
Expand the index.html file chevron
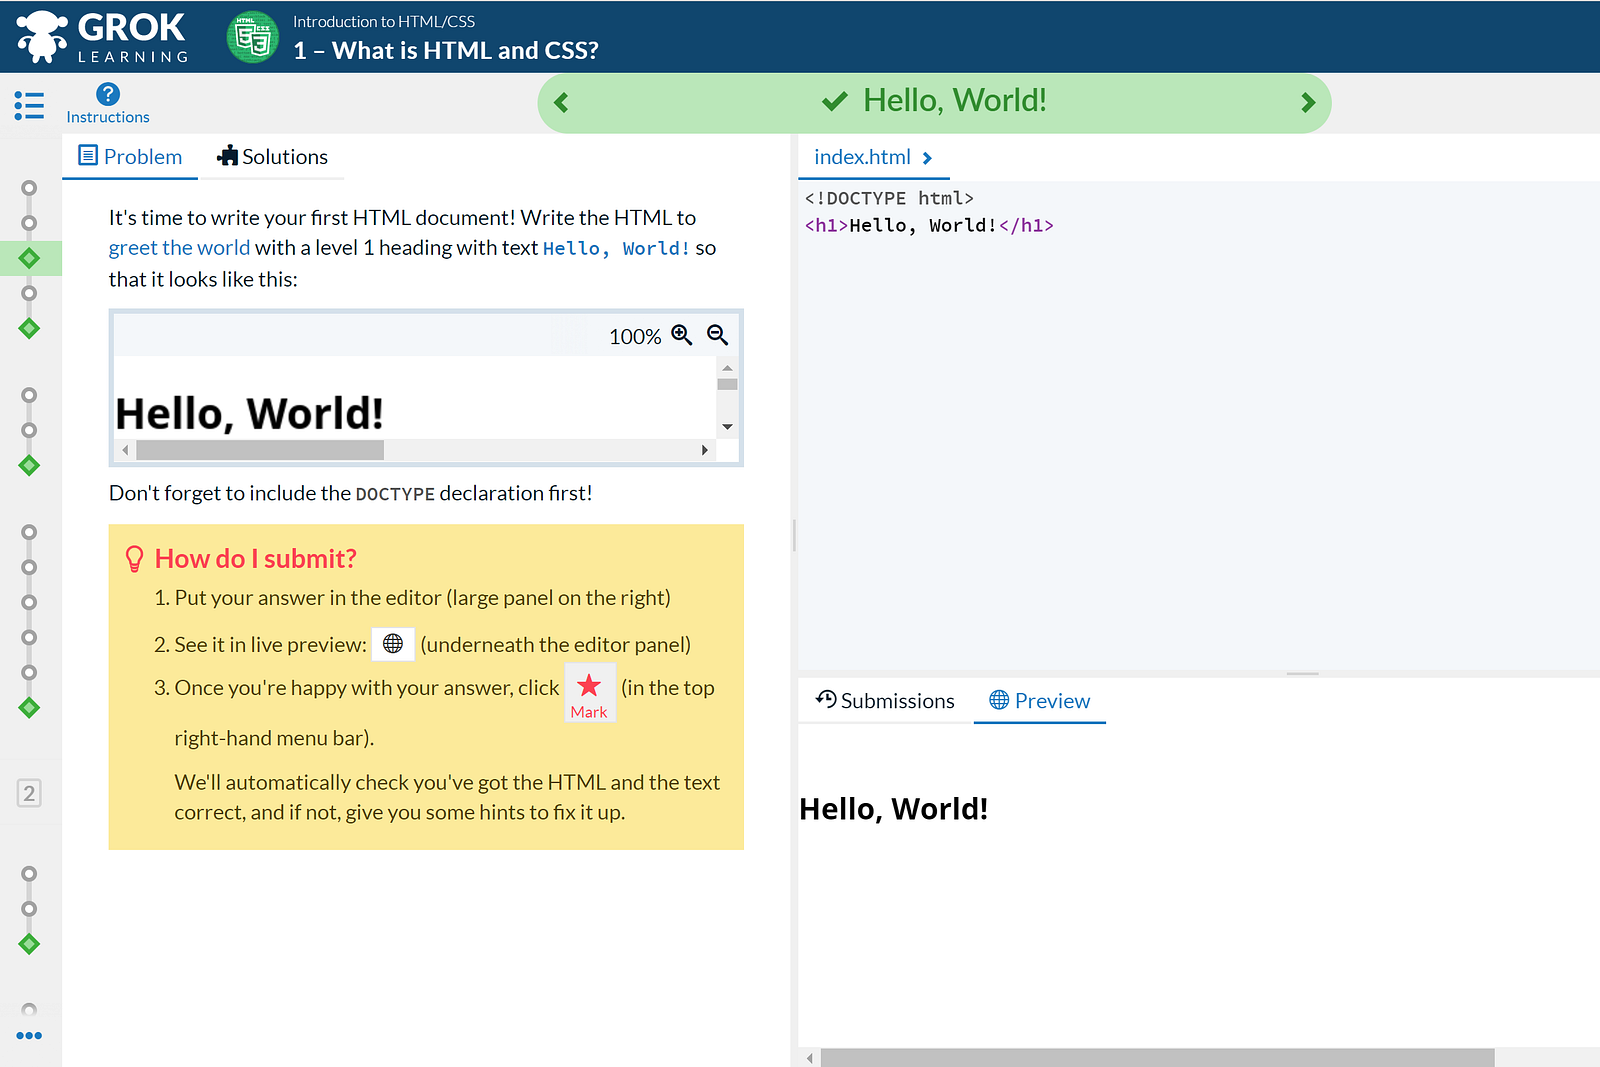click(927, 158)
